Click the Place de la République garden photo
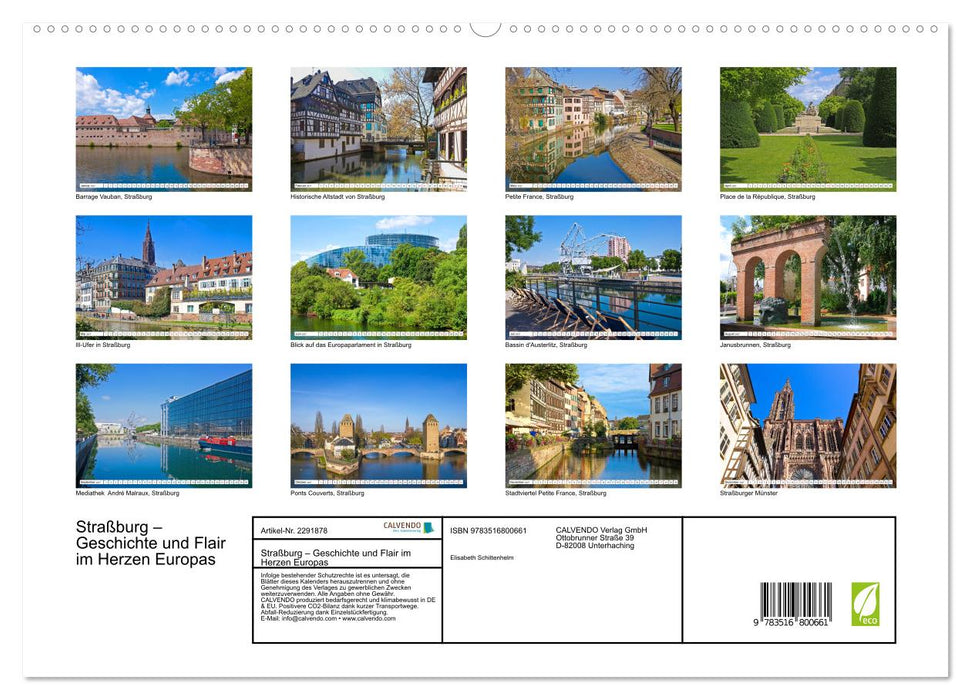 [808, 129]
